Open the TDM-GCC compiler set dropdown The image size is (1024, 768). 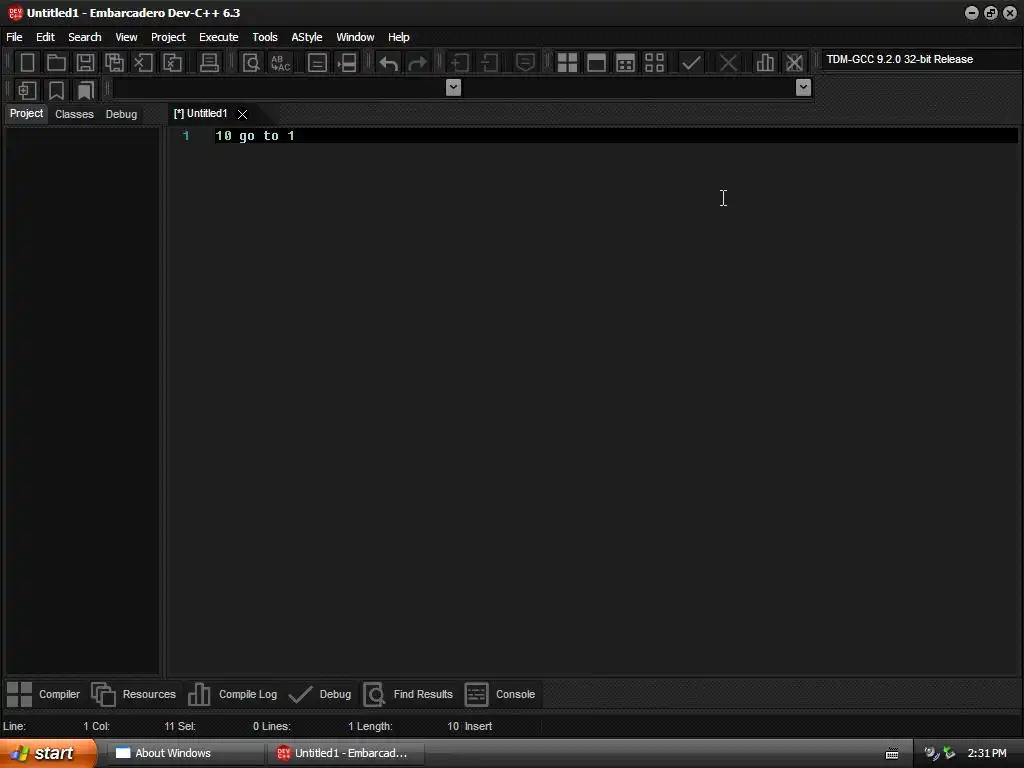click(x=921, y=59)
